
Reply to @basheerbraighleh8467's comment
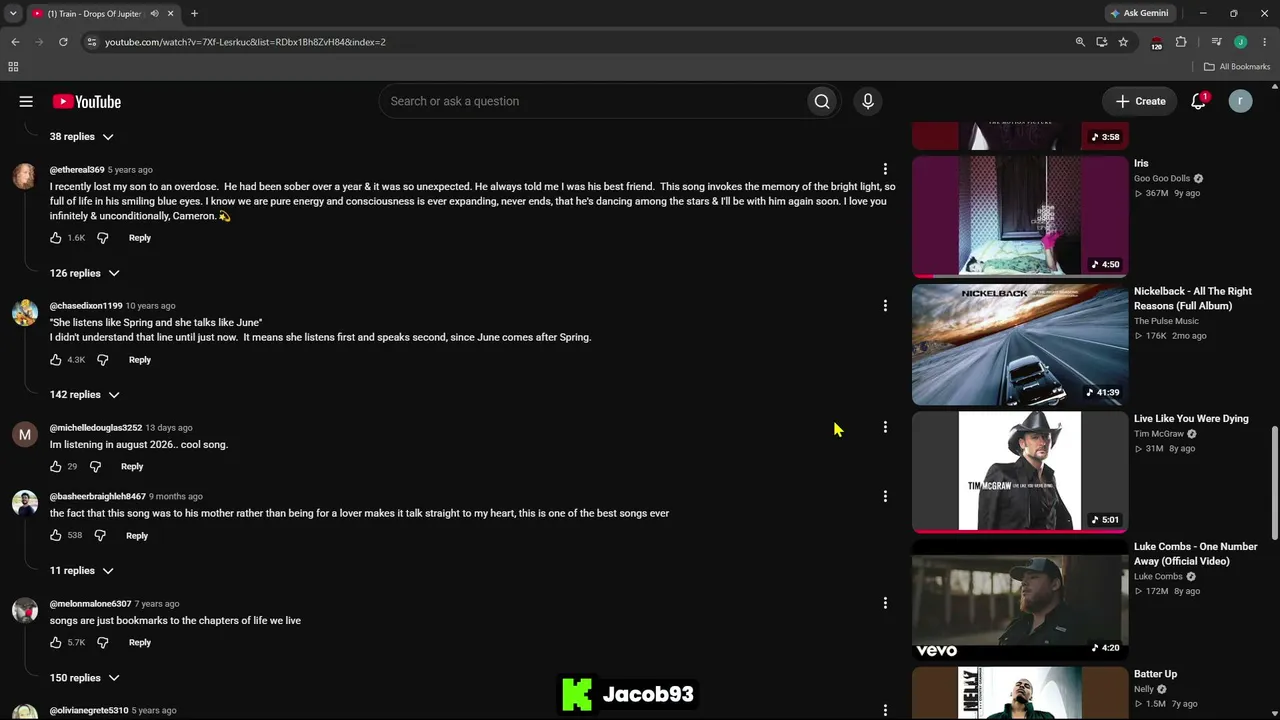(137, 535)
